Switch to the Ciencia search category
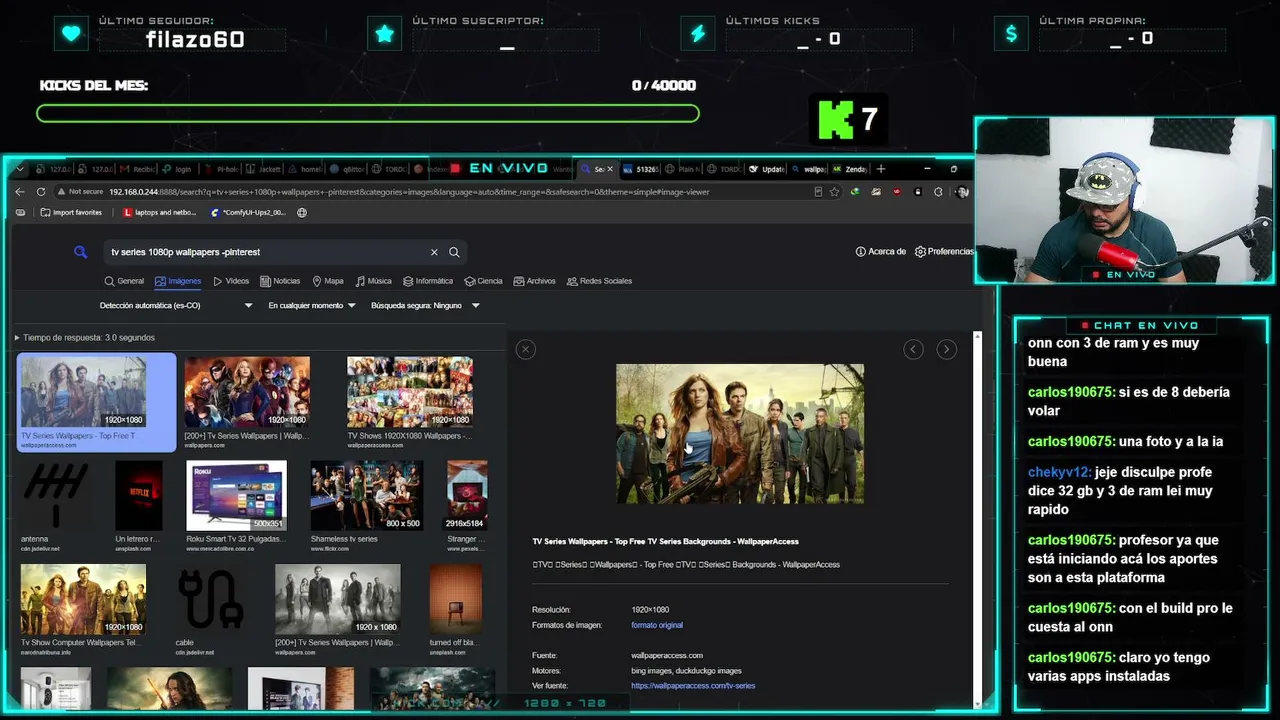1280x720 pixels. click(x=484, y=281)
